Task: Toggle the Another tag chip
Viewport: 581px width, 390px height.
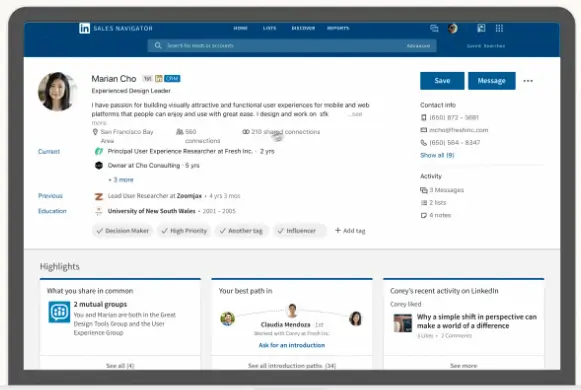Action: tap(242, 231)
